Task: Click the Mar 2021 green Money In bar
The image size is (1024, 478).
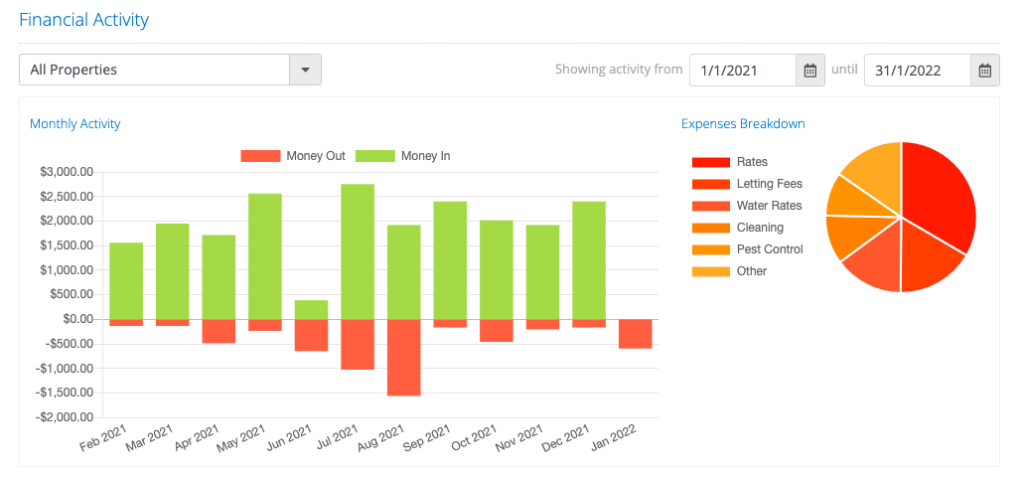Action: tap(172, 272)
